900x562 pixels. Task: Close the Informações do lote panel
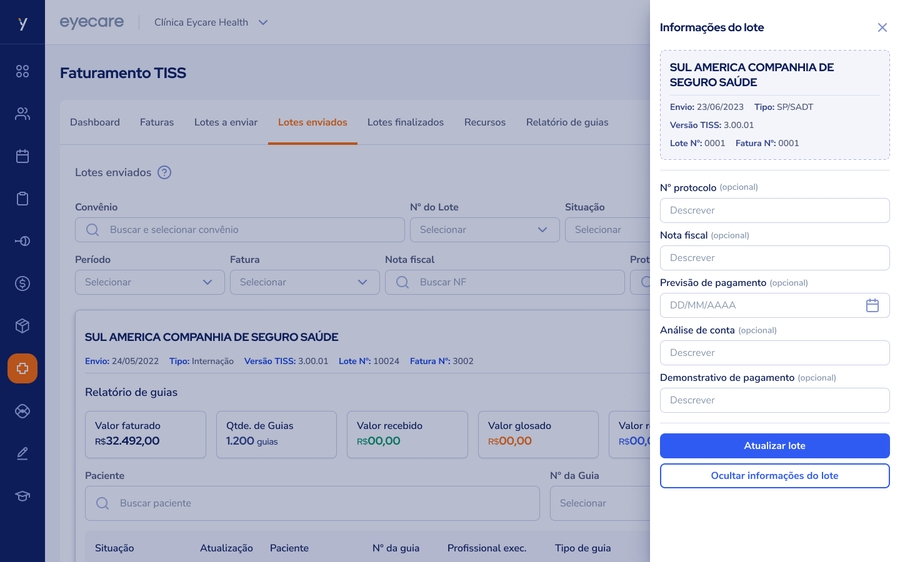pos(882,28)
